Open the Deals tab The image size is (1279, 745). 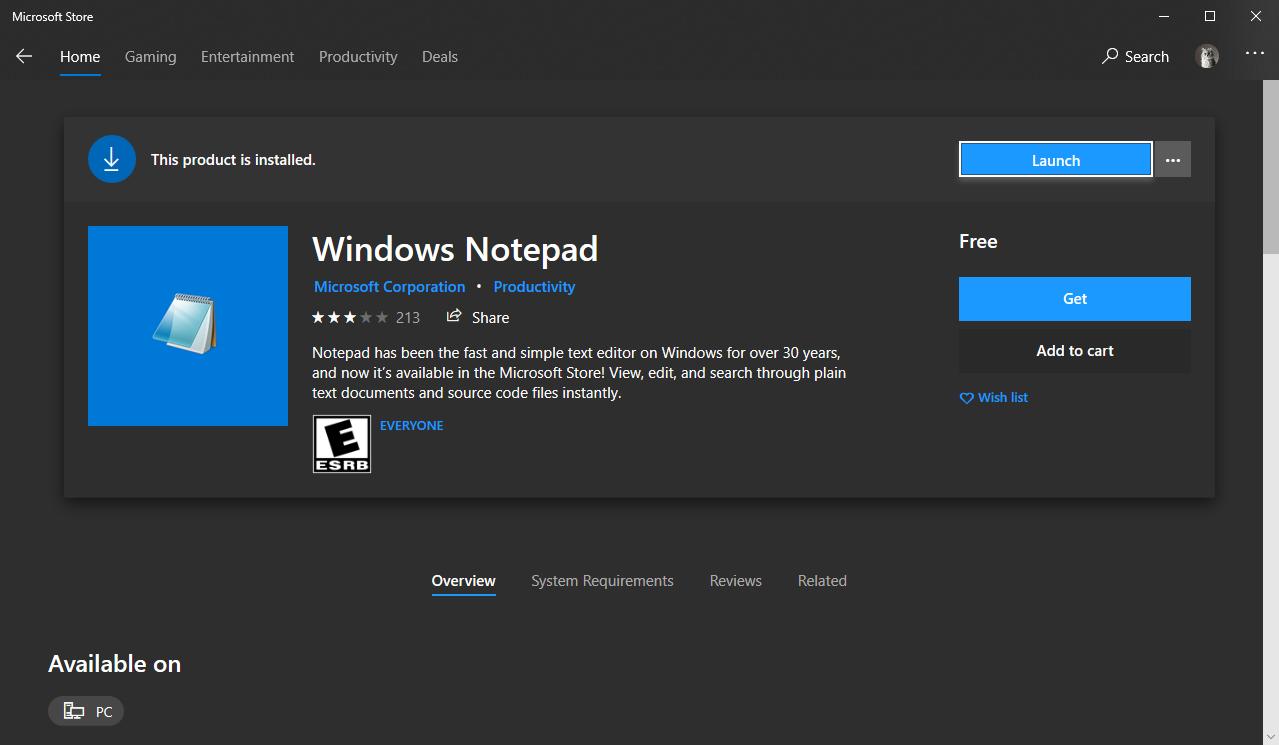[440, 57]
